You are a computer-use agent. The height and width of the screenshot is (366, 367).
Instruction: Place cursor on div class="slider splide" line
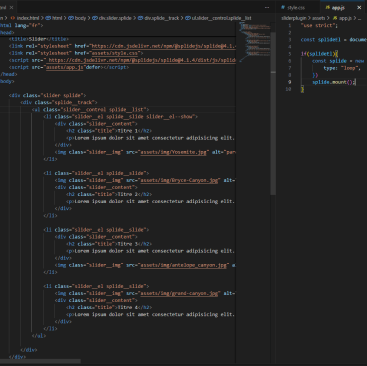pyautogui.click(x=47, y=95)
